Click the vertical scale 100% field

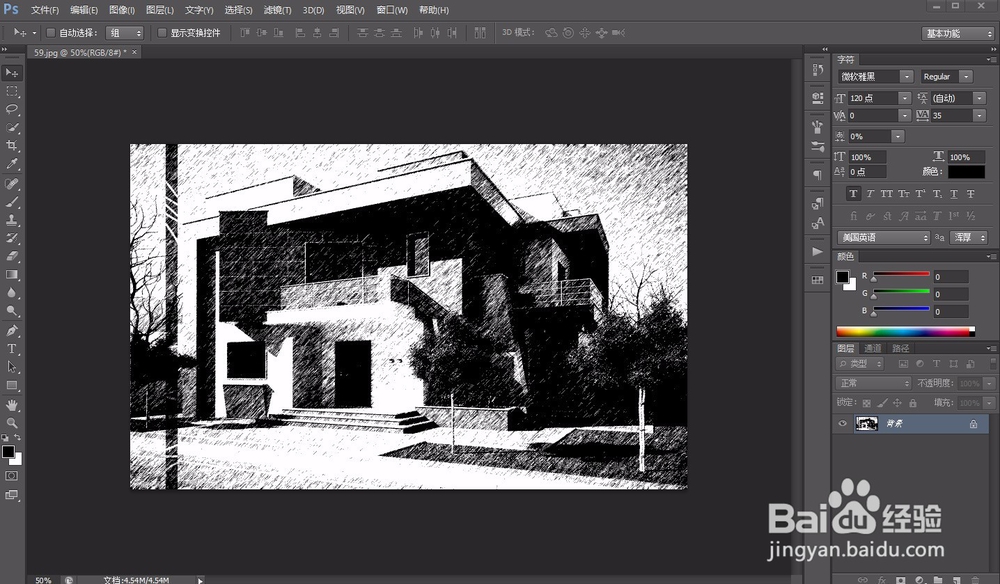coord(867,157)
